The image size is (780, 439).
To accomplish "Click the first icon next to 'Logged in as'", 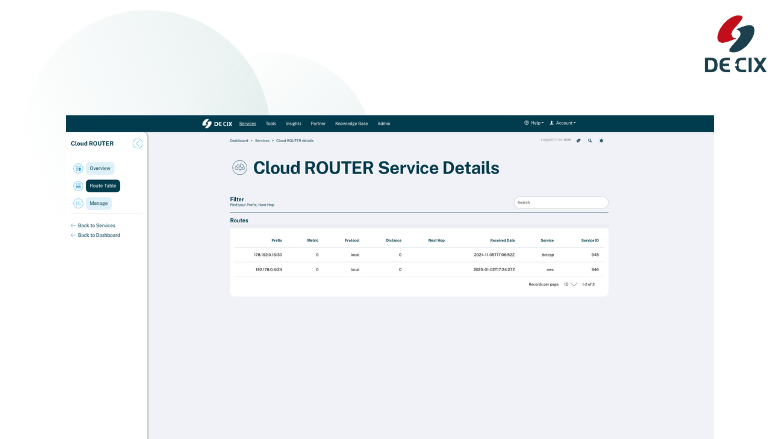I will pos(579,141).
